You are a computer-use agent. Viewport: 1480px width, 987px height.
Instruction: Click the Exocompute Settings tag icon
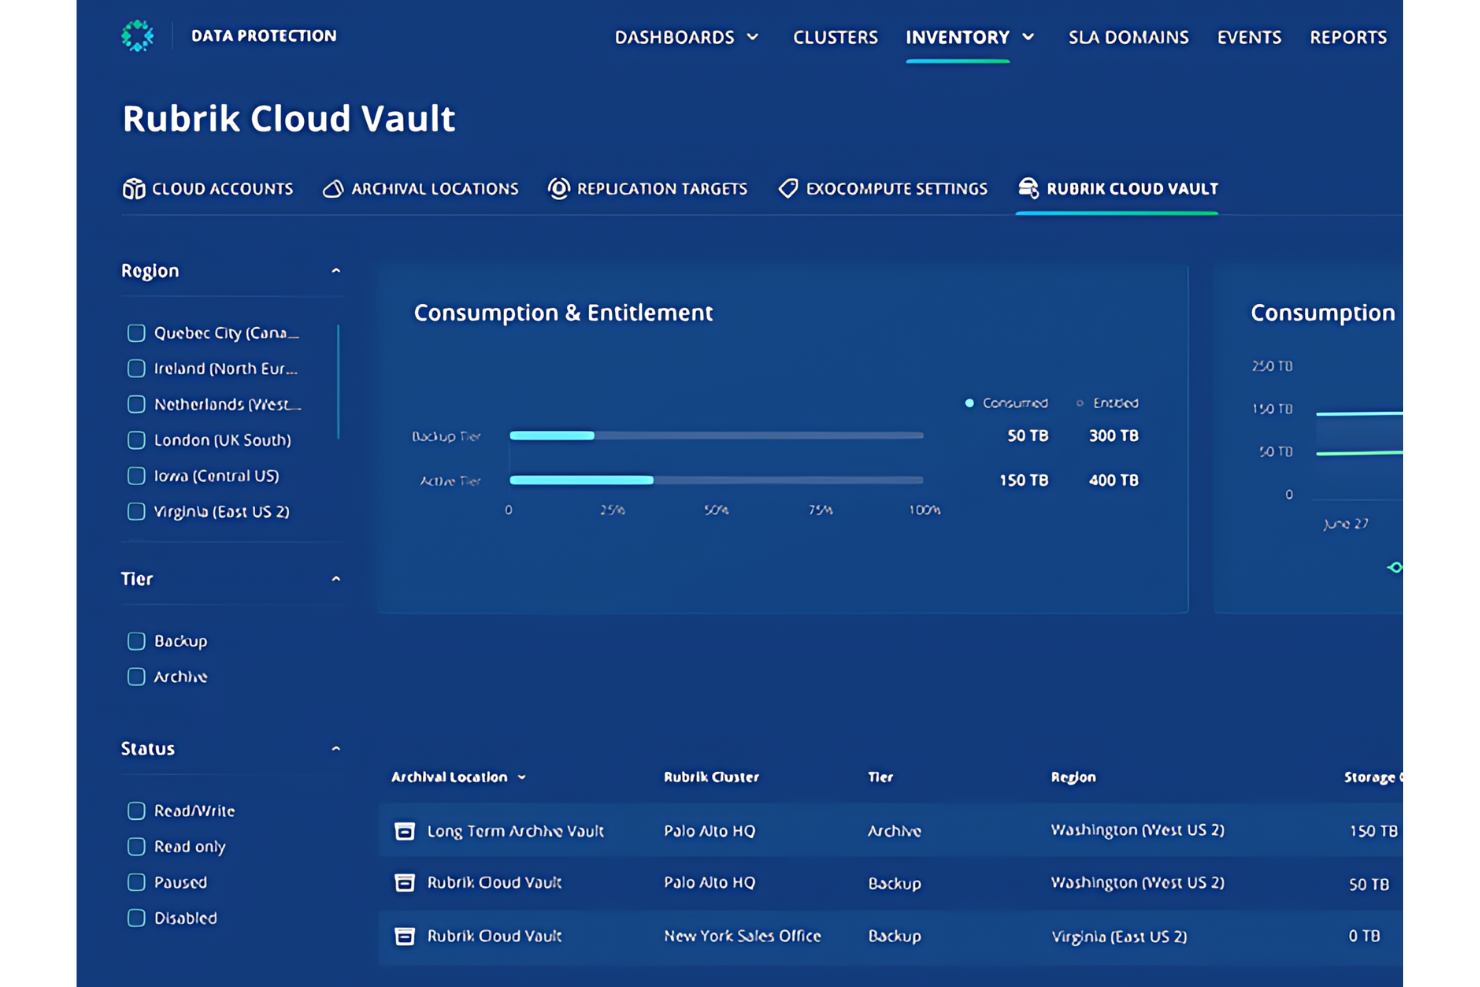(x=788, y=188)
